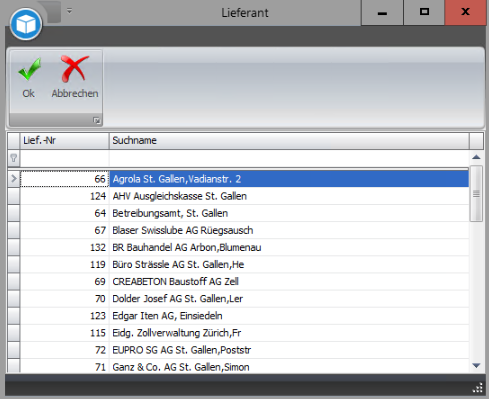The image size is (489, 399).
Task: Click the filter row funnel icon
Action: click(14, 158)
